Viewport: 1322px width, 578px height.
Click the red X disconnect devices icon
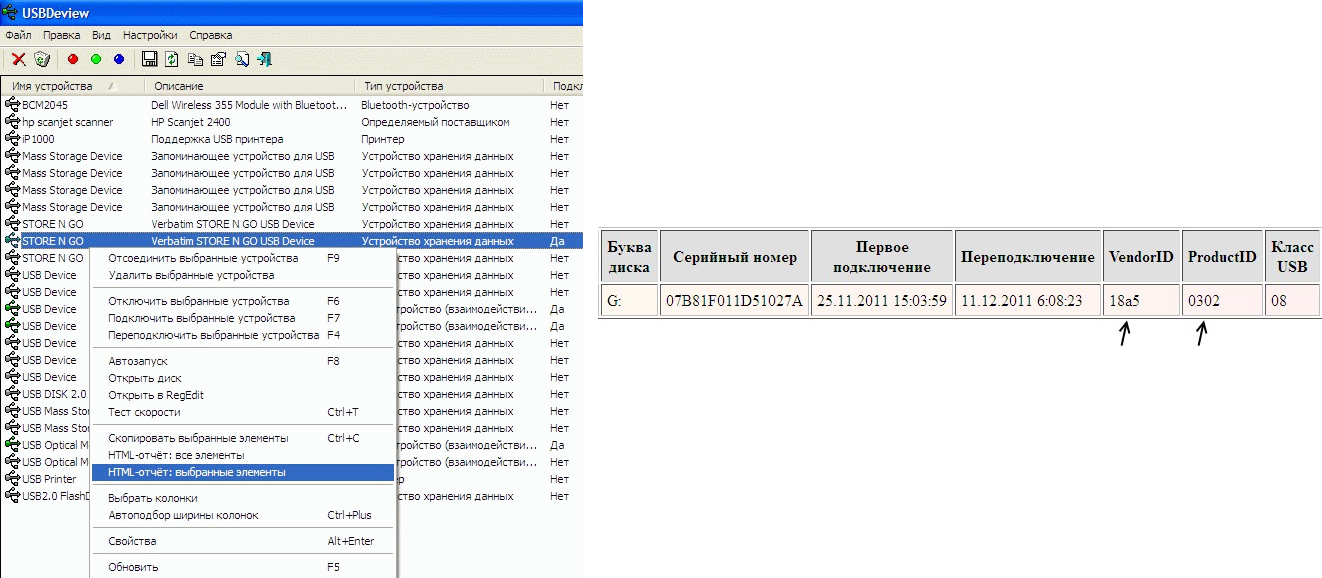(x=18, y=59)
